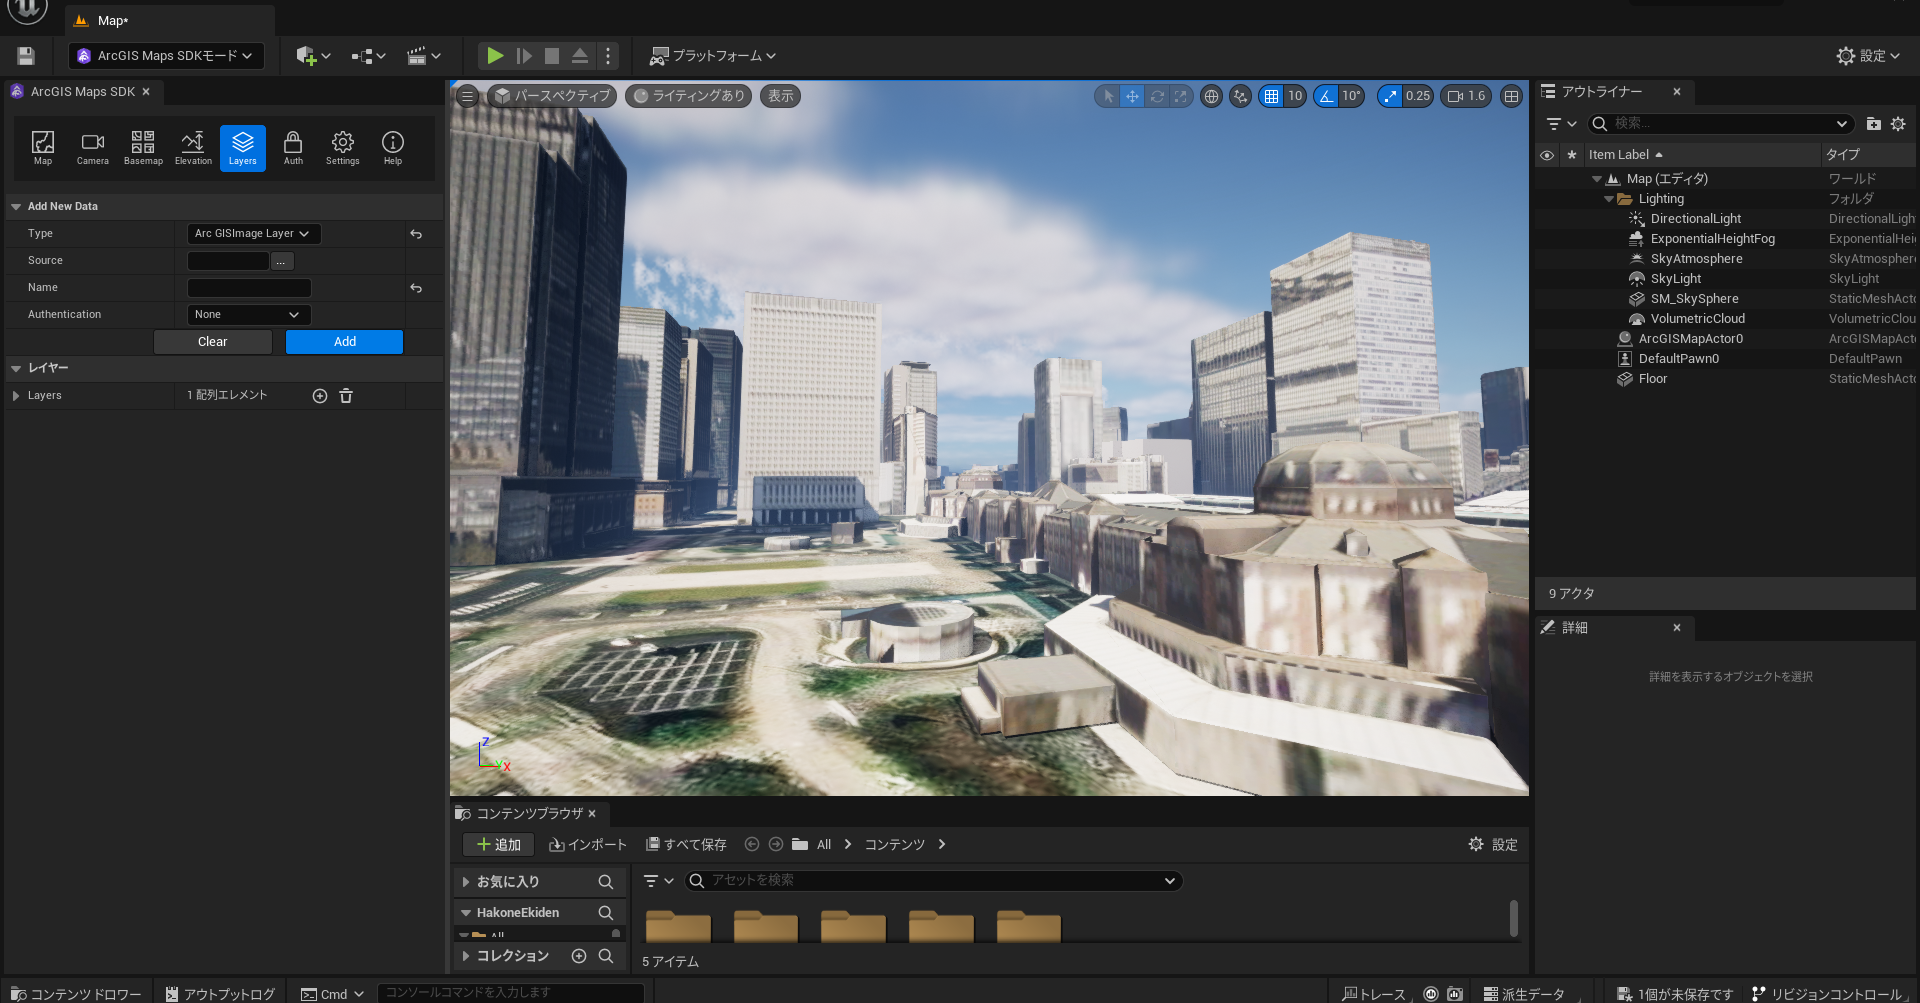Open the ライティングあり view mode menu
1920x1003 pixels.
[689, 96]
